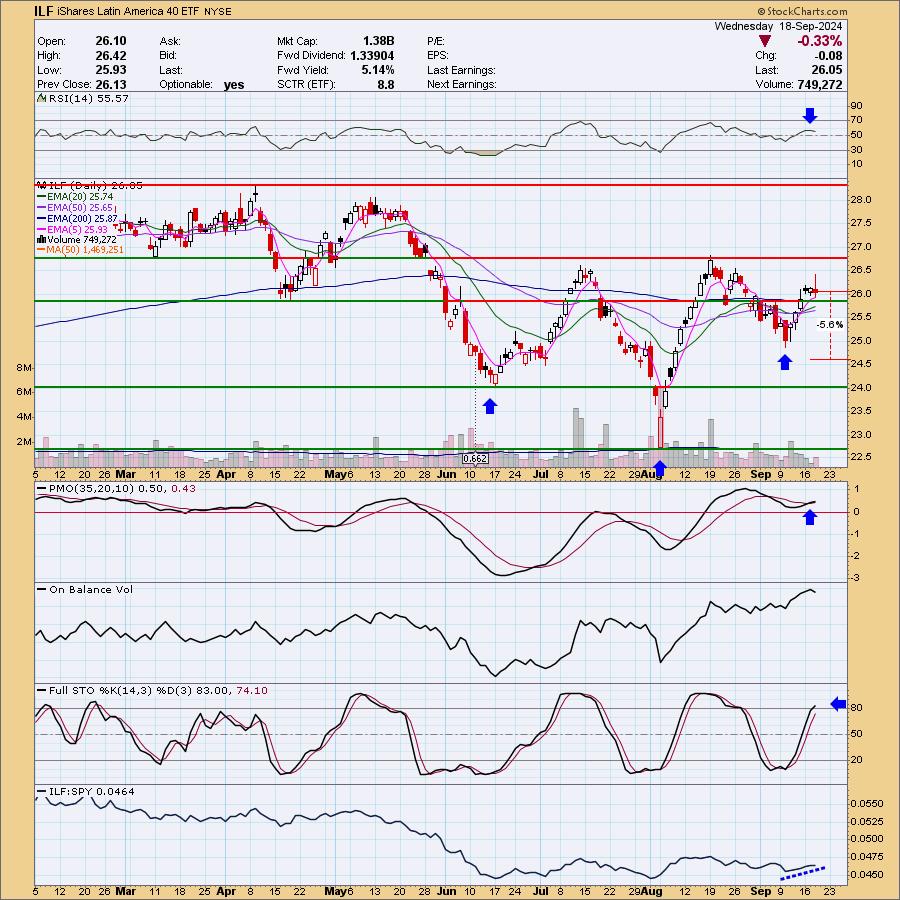Select the 2M volume axis label

pyautogui.click(x=24, y=442)
